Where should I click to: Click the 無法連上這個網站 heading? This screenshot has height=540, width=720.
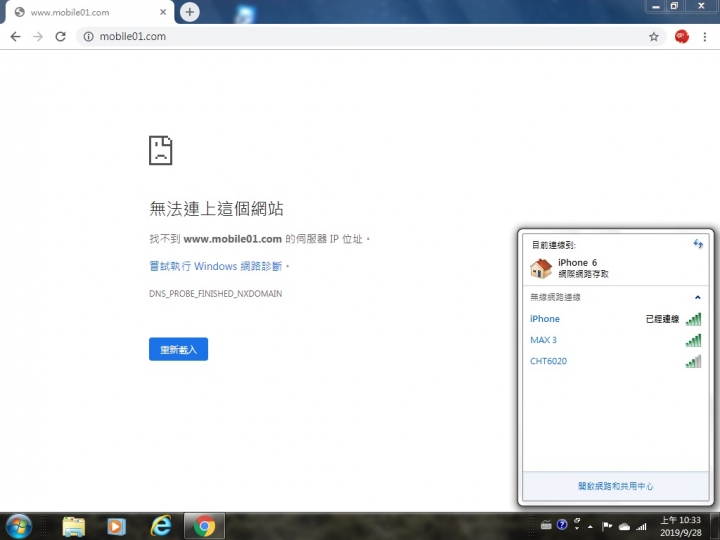tap(216, 209)
